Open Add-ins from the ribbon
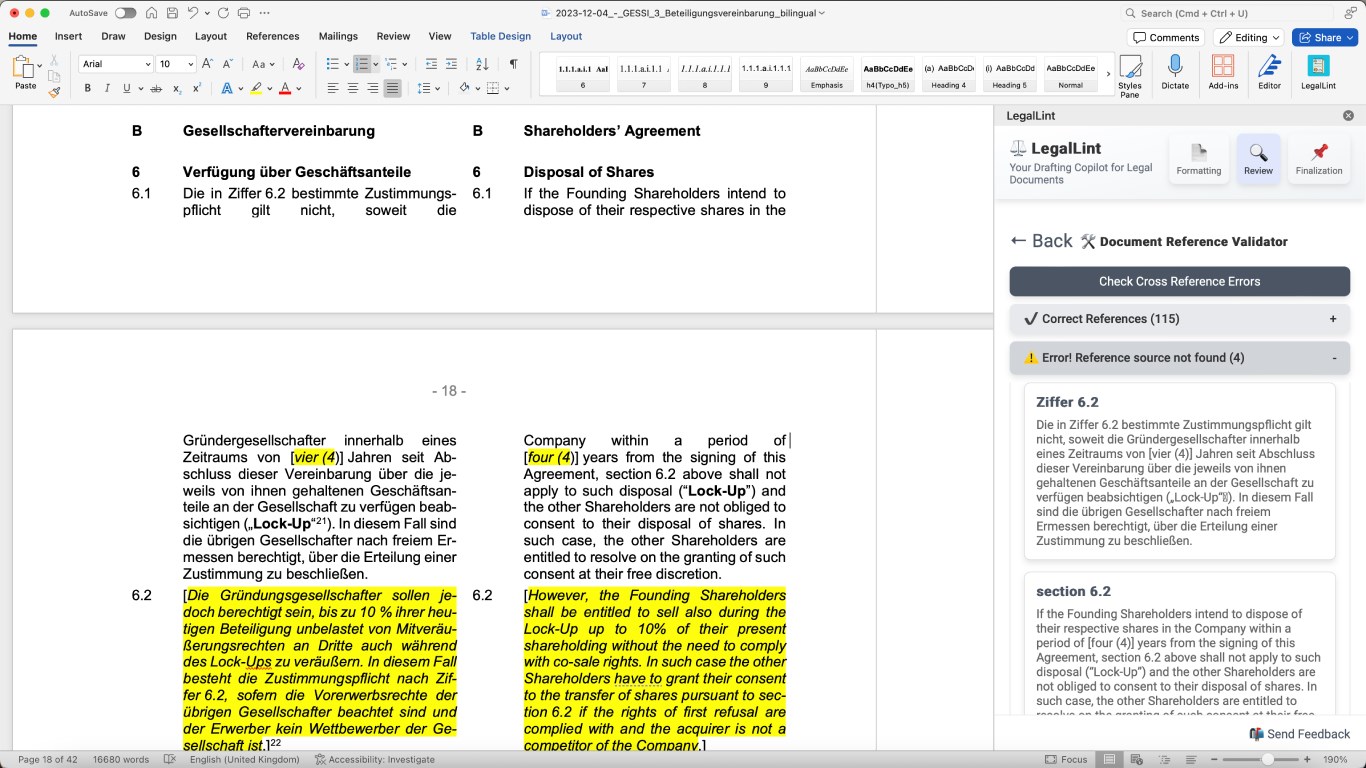1366x768 pixels. (x=1223, y=72)
